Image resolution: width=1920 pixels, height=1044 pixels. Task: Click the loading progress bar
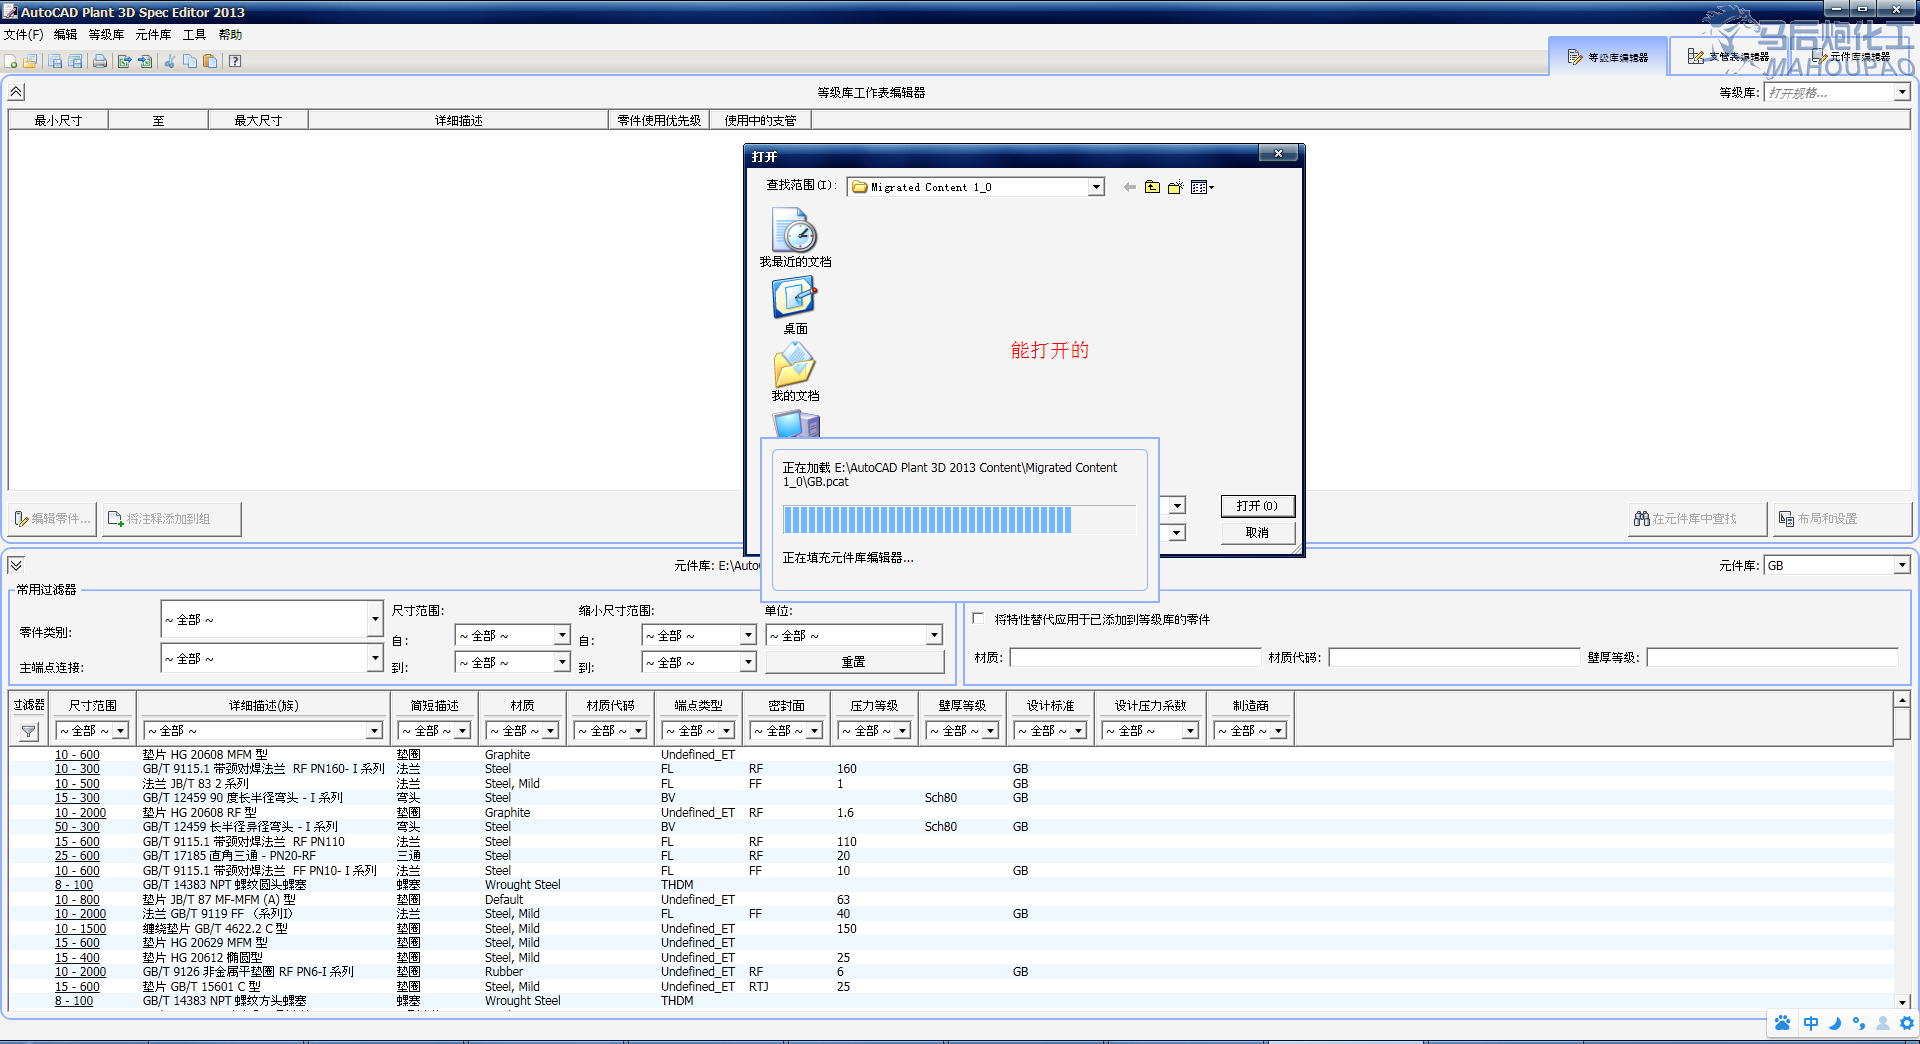click(x=959, y=520)
